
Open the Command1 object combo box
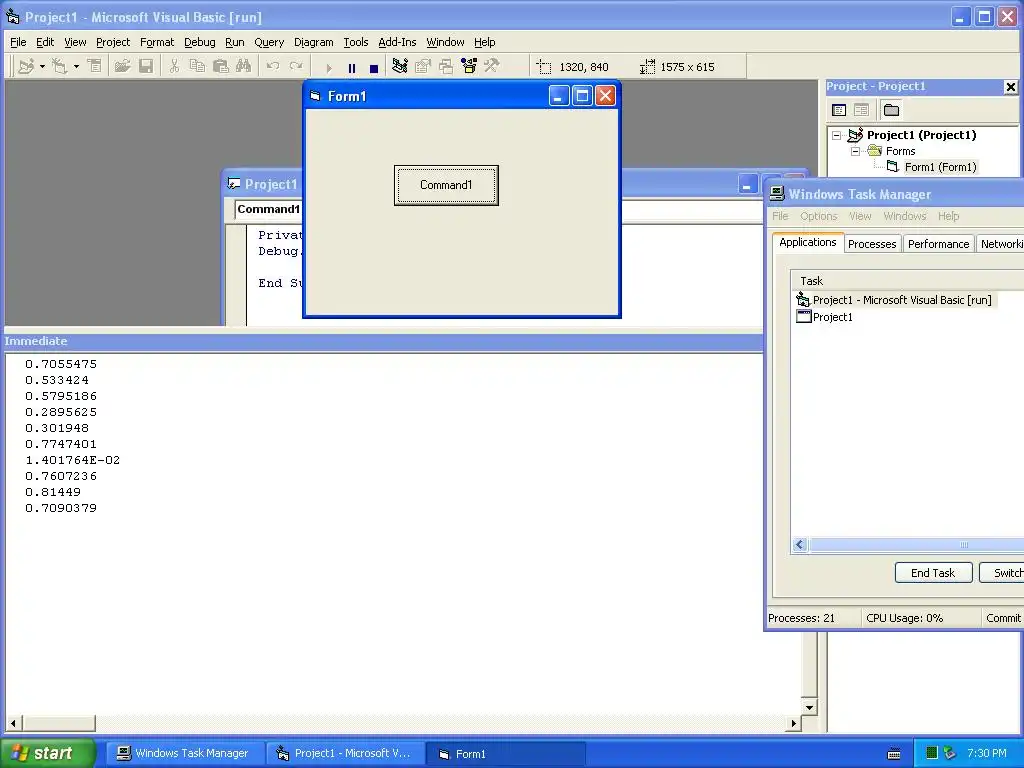(268, 209)
